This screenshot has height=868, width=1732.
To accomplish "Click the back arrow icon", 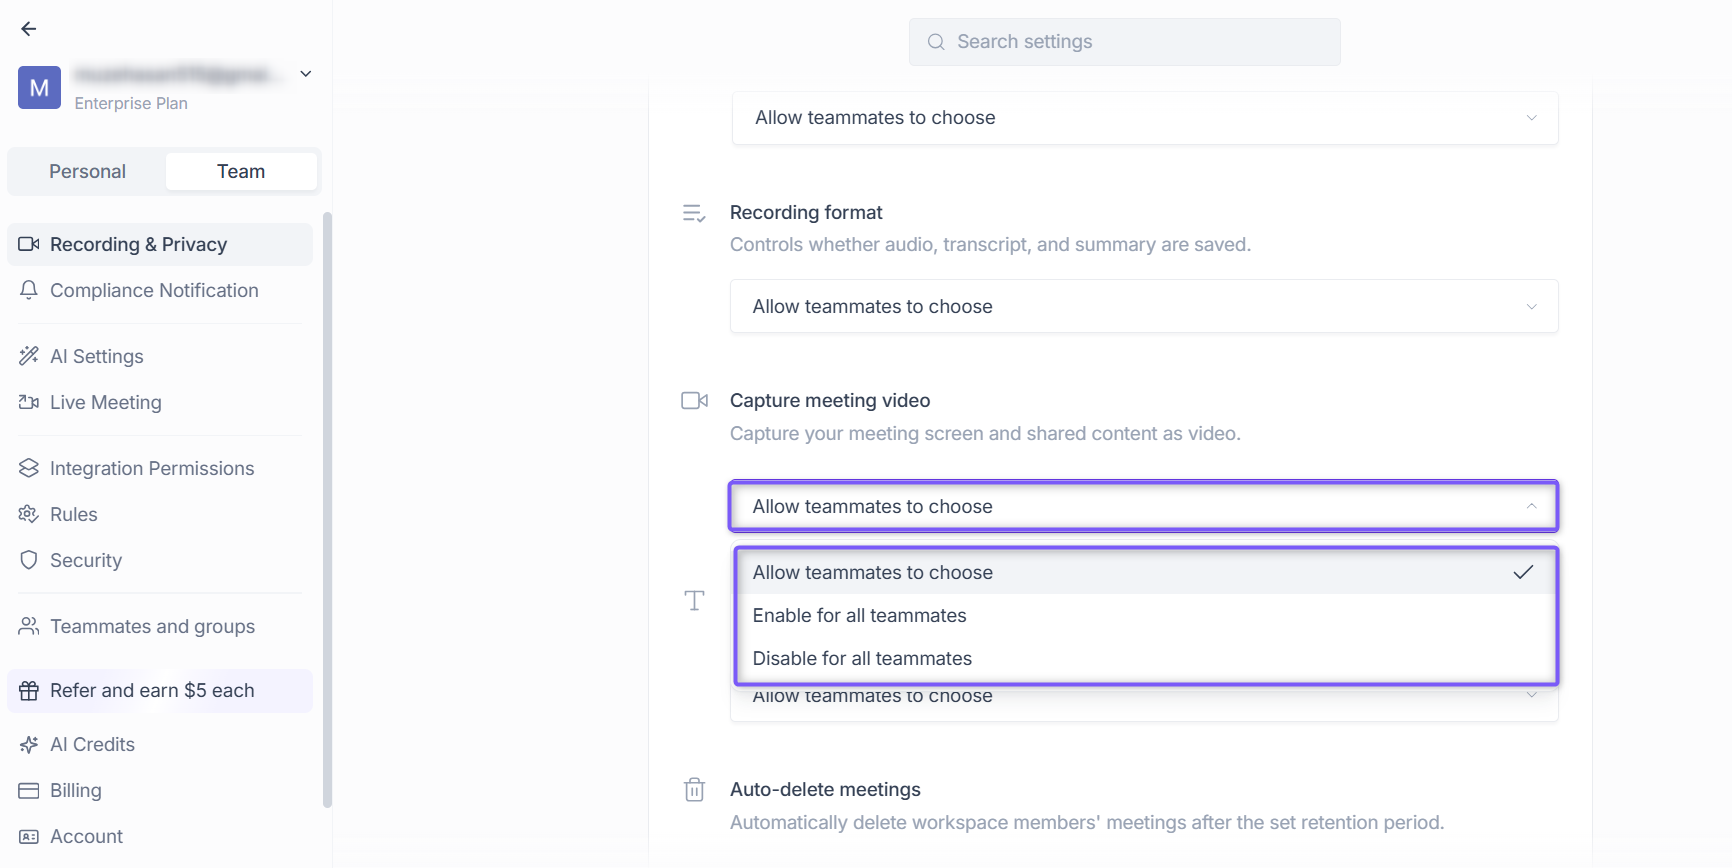I will (29, 29).
